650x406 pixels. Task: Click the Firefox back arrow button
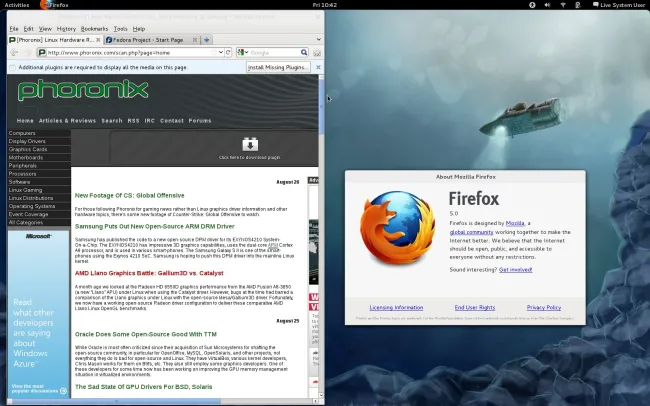point(14,53)
